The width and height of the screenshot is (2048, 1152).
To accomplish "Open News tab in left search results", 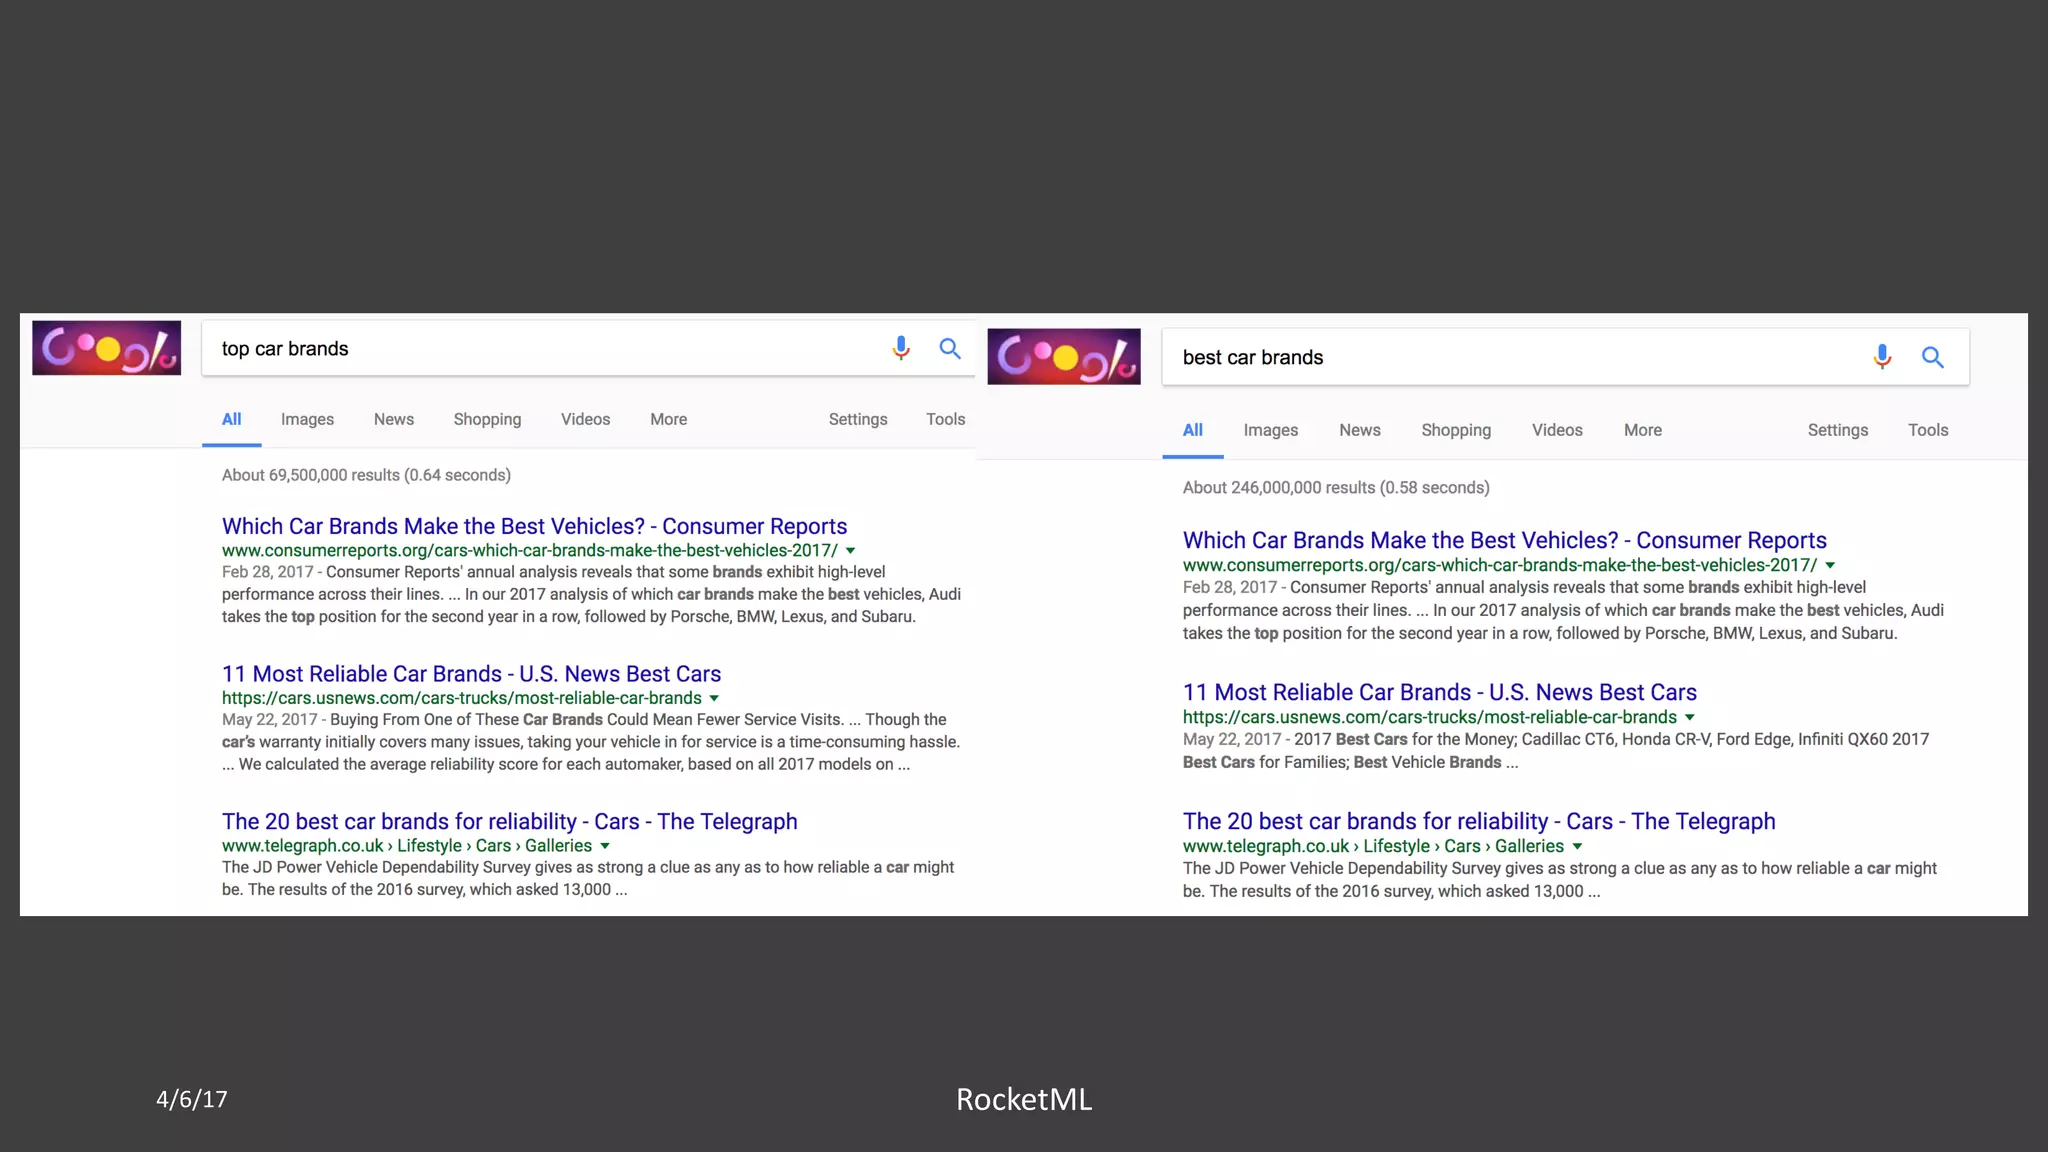I will point(394,419).
